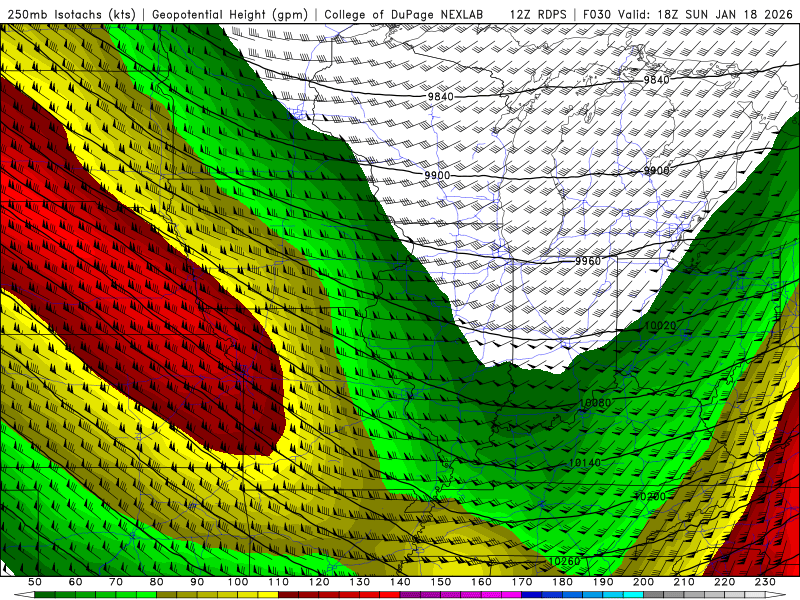Click the "Geopotential Height (gpm)" title text
The image size is (800, 600).
[230, 15]
